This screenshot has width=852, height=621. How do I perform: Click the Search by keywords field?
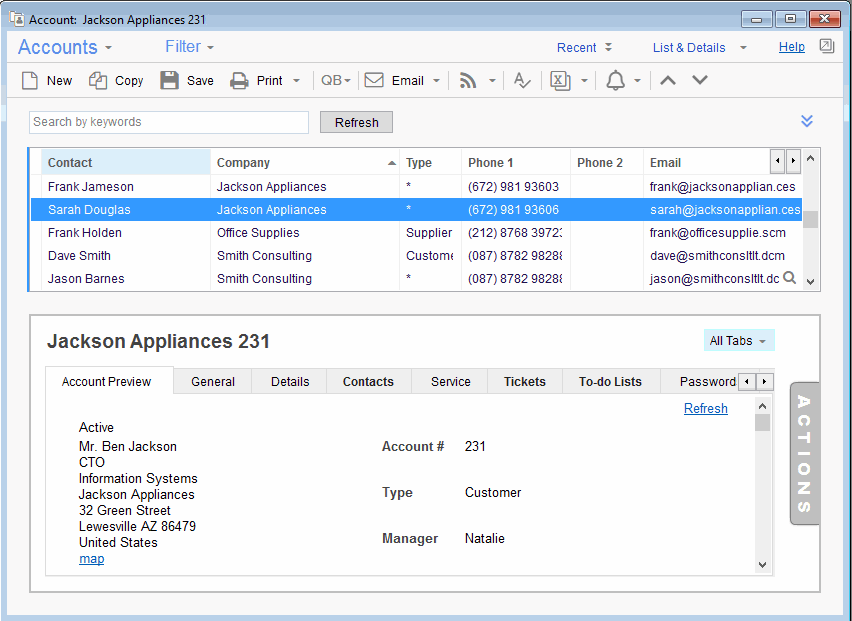pos(168,122)
